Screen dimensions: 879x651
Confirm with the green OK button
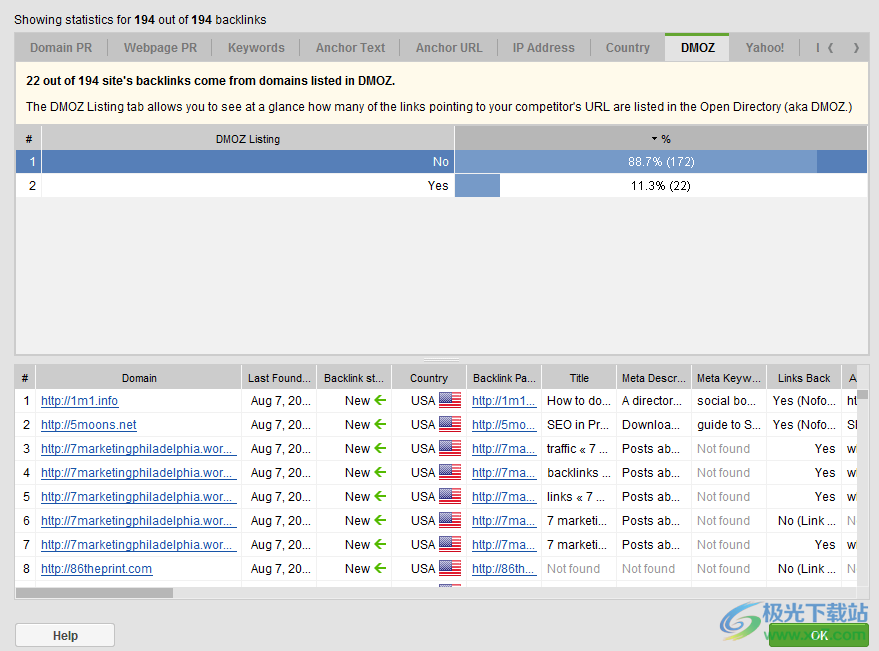click(x=819, y=635)
